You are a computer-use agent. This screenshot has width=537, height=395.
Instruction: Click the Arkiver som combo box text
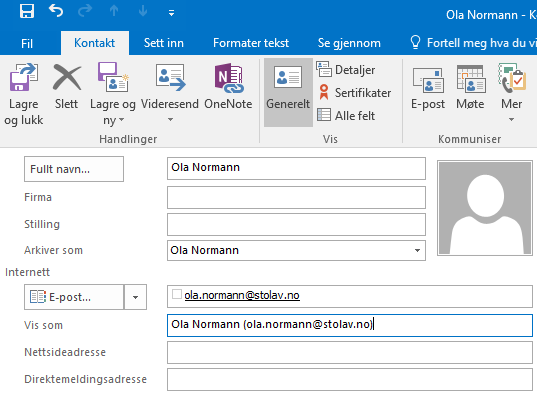(x=204, y=250)
